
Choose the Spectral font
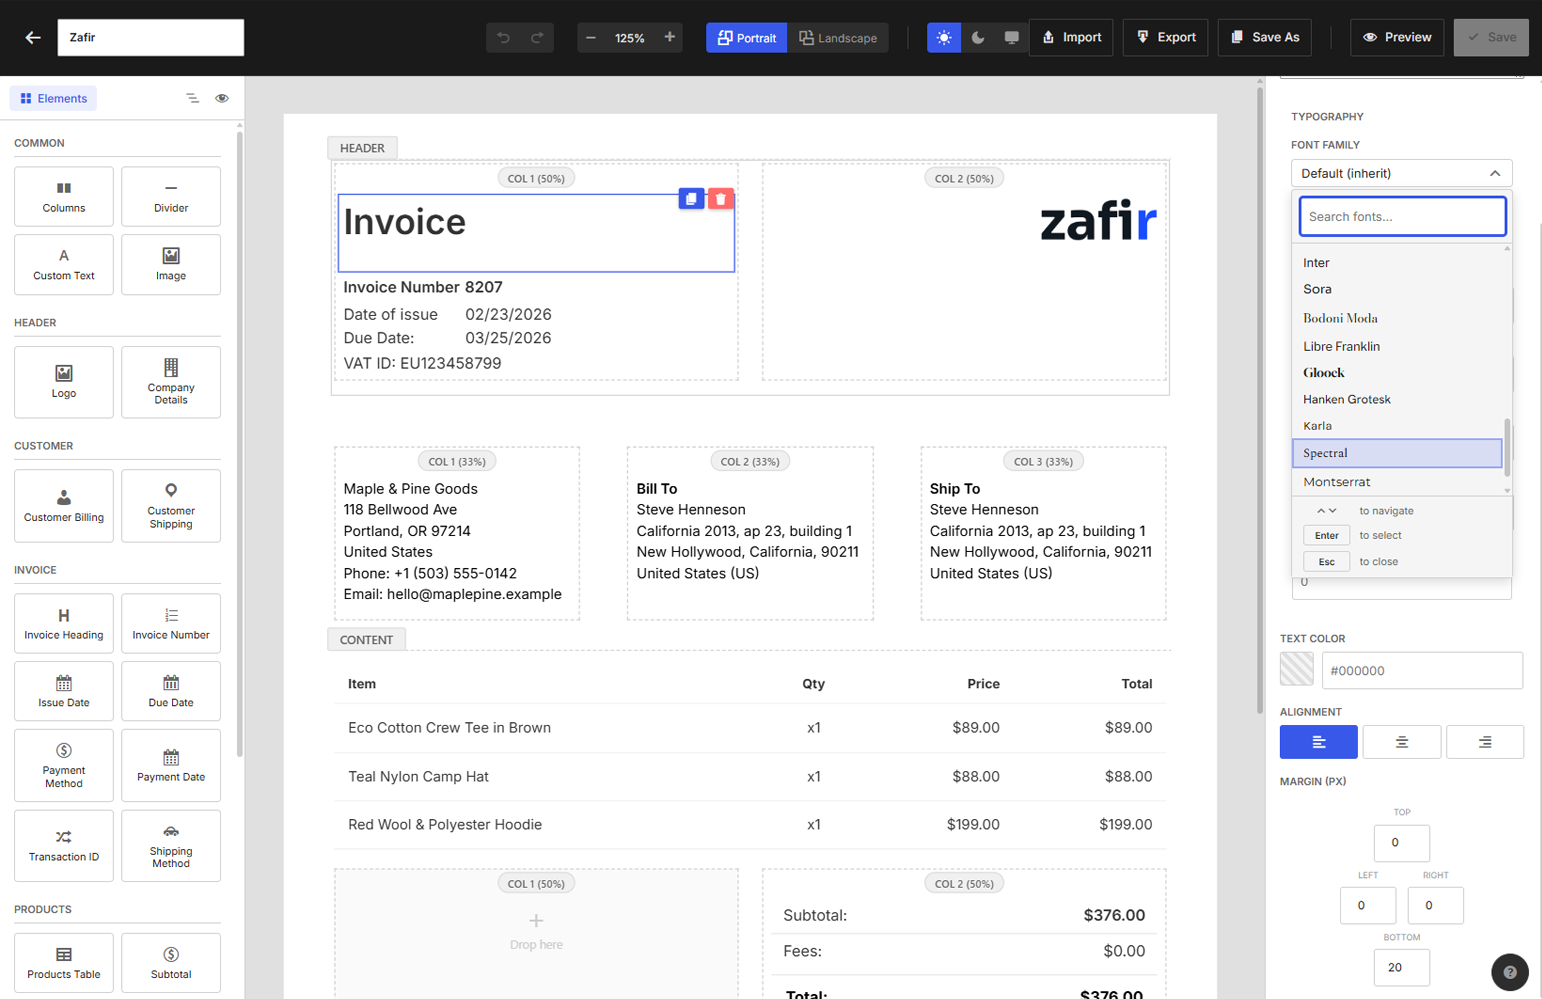coord(1397,453)
